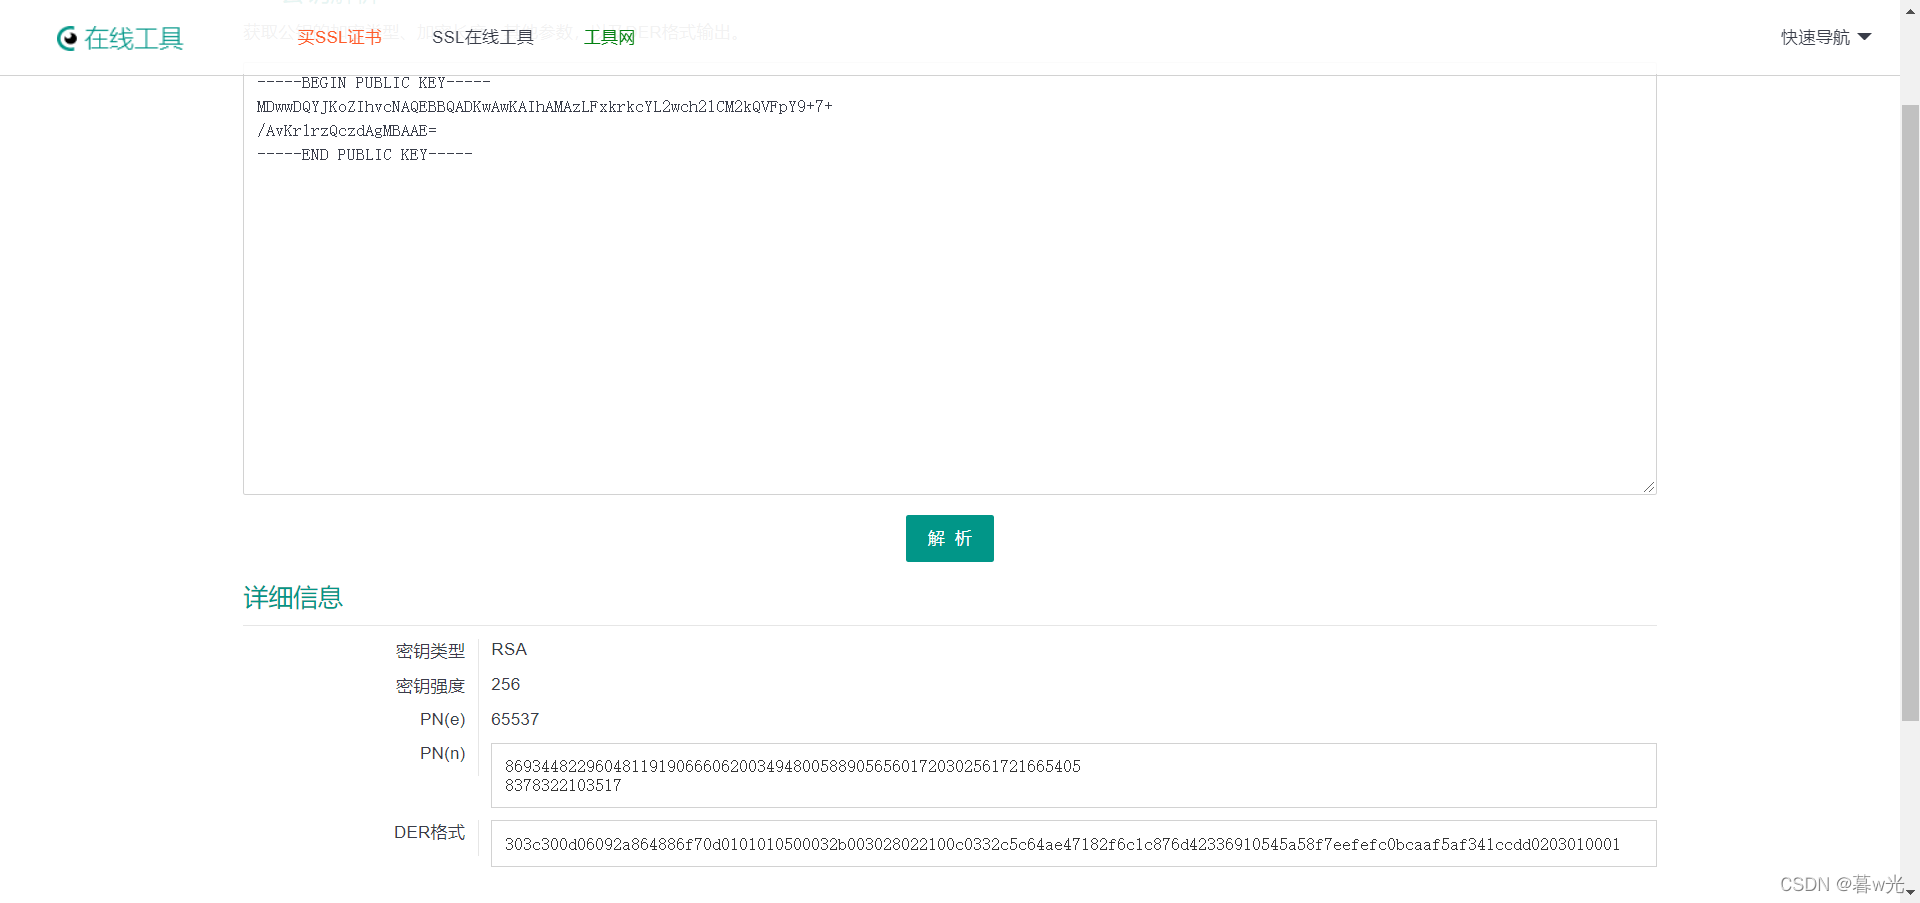Click the 在线工具 logo text
1920x903 pixels.
pos(134,38)
